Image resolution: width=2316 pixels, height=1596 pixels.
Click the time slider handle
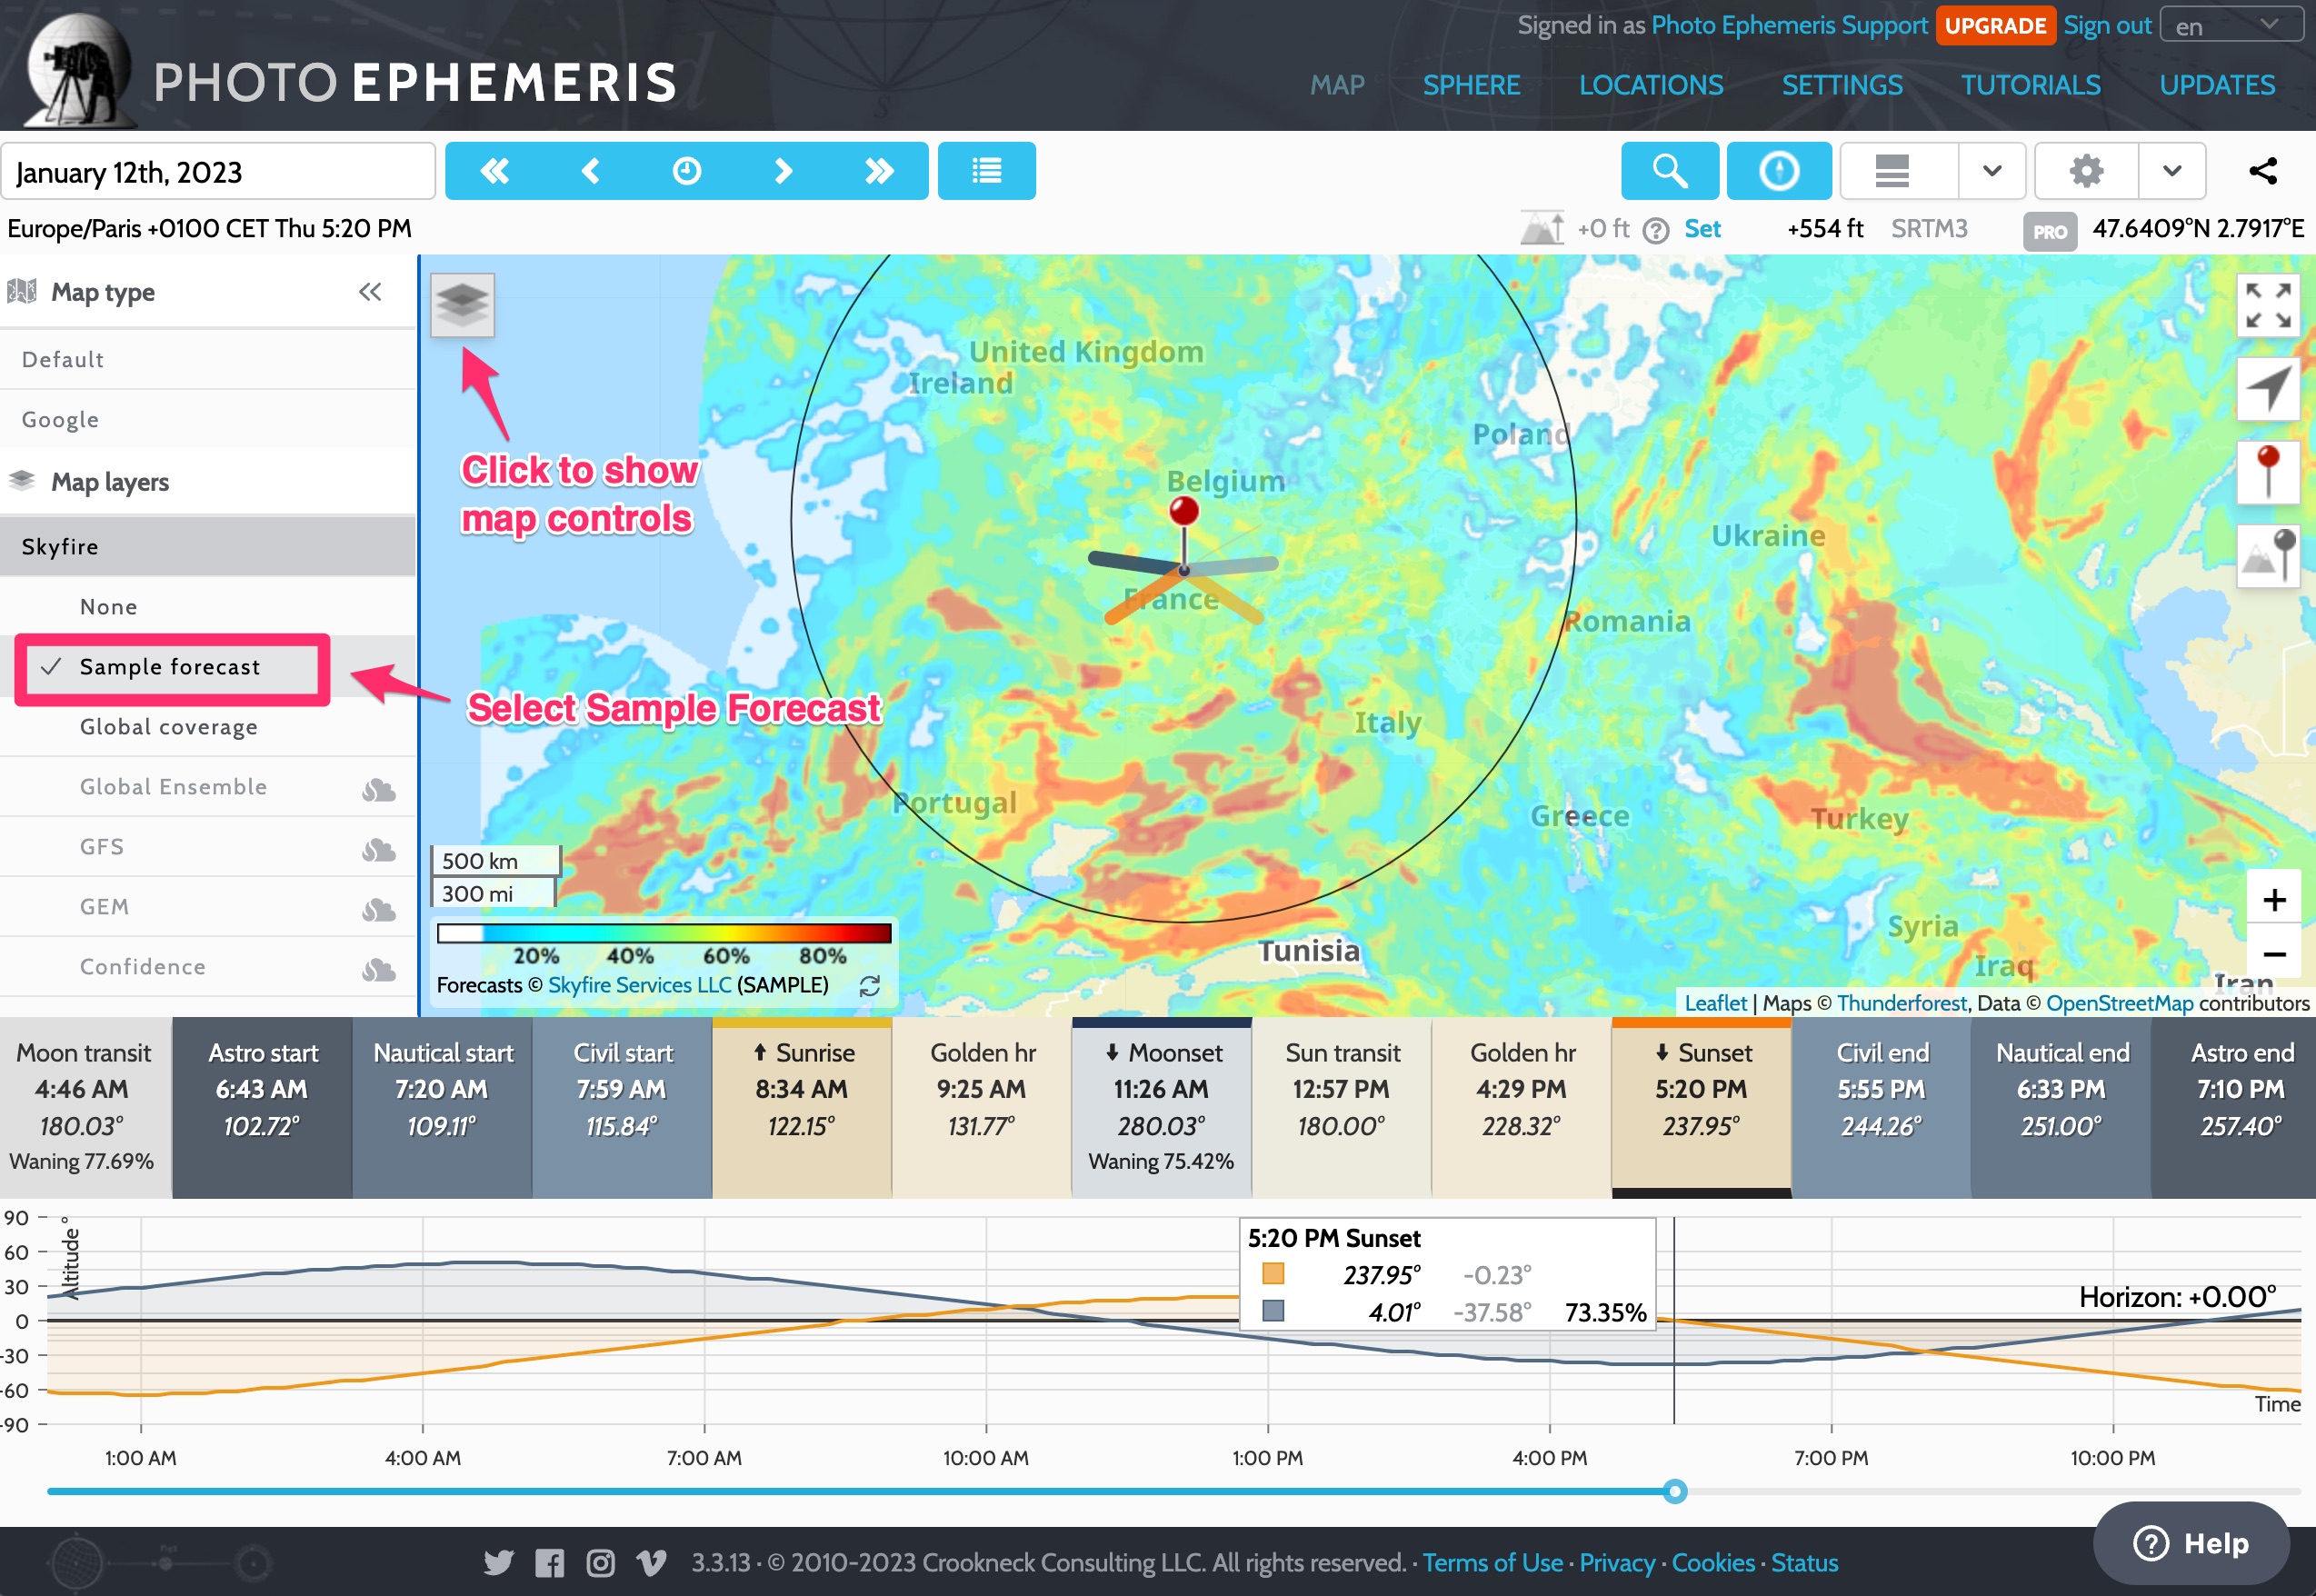click(x=1675, y=1491)
